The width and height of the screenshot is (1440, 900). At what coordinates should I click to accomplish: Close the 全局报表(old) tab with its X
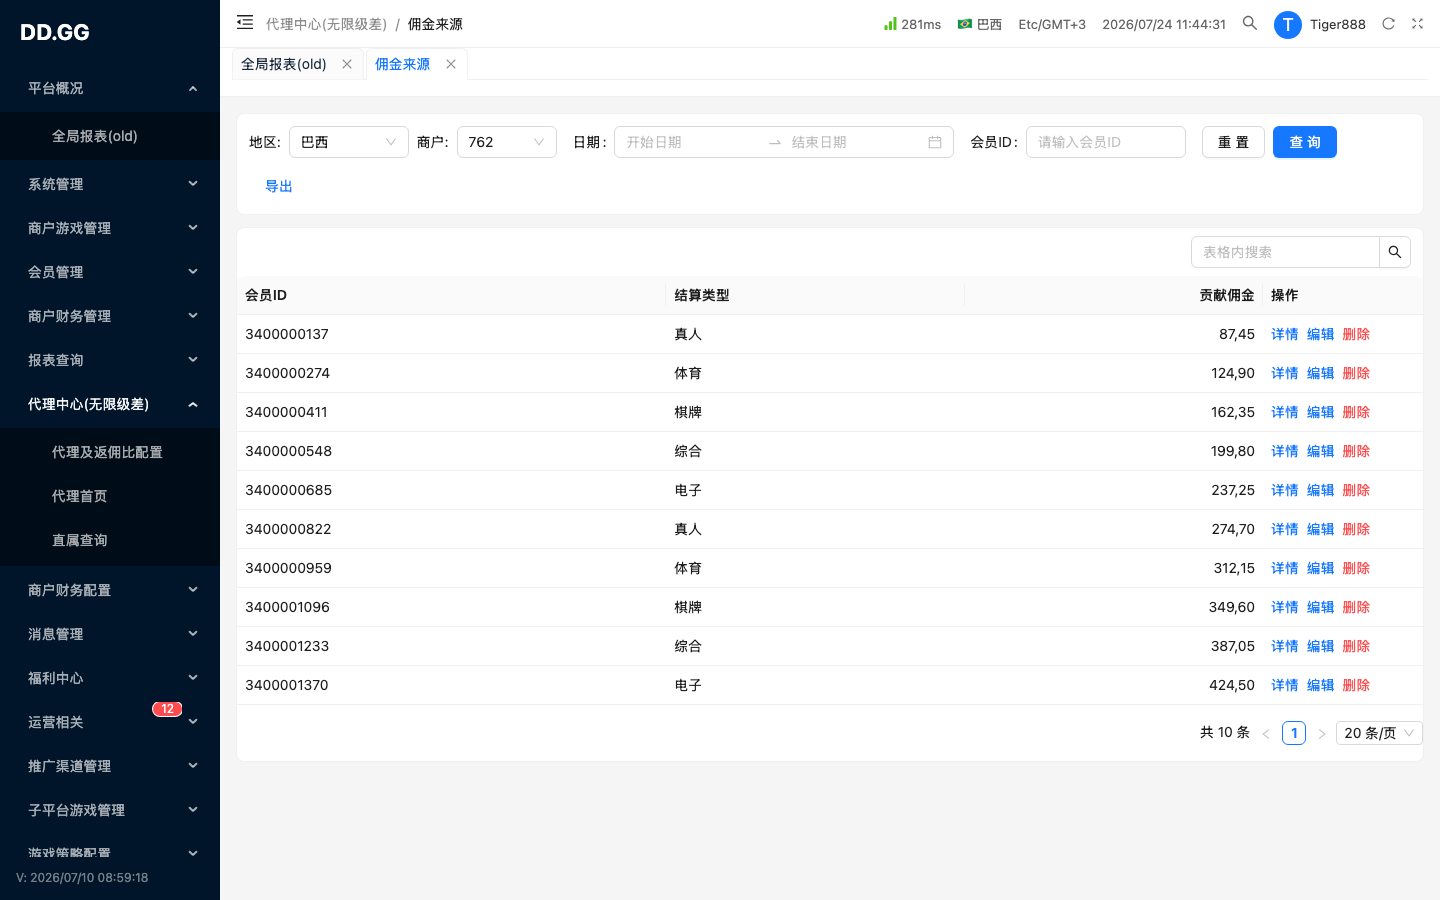click(347, 64)
